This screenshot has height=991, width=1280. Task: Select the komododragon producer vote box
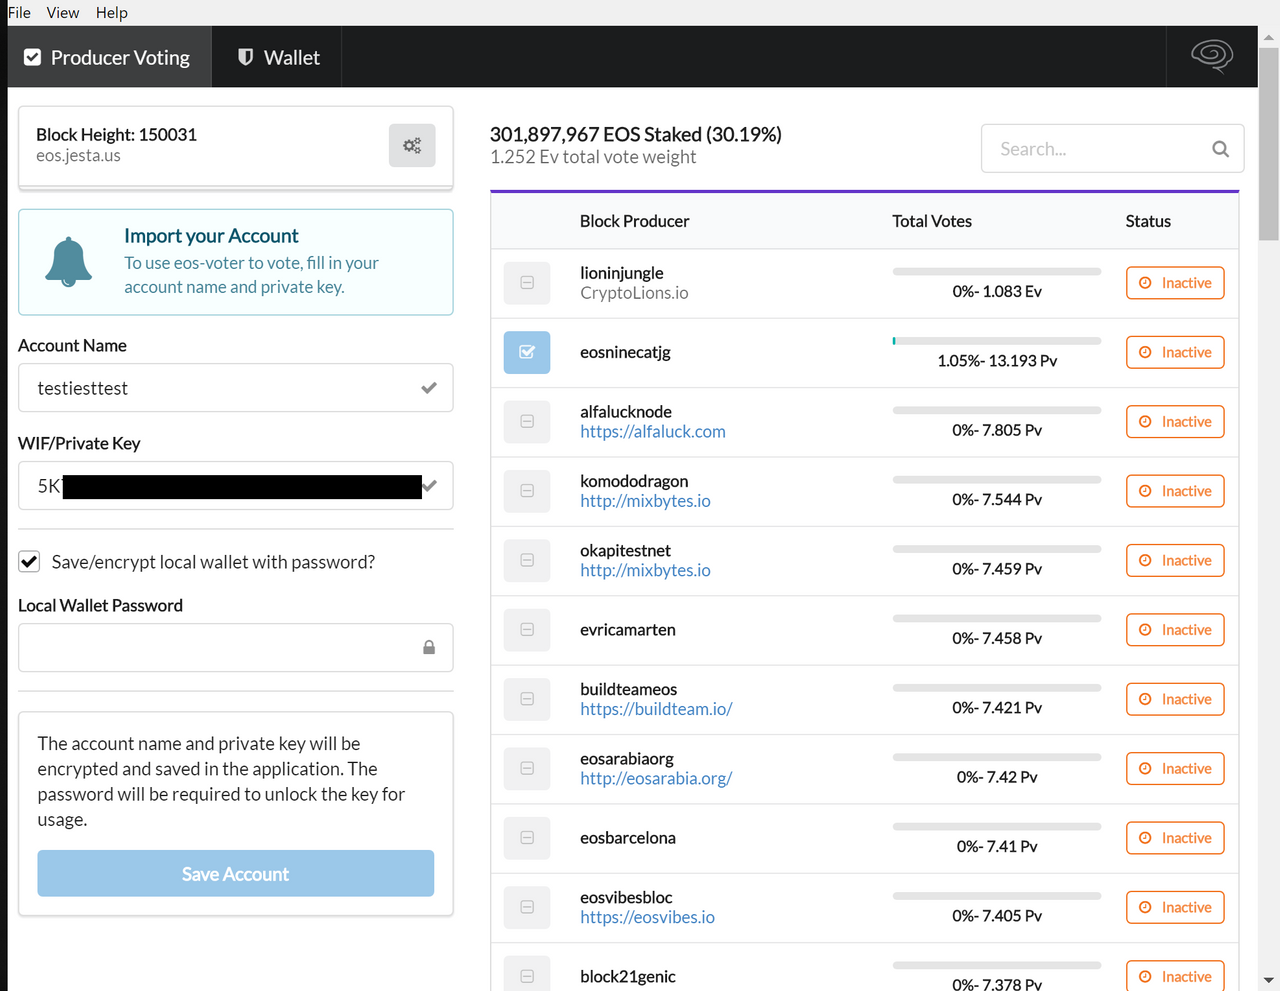pos(527,491)
